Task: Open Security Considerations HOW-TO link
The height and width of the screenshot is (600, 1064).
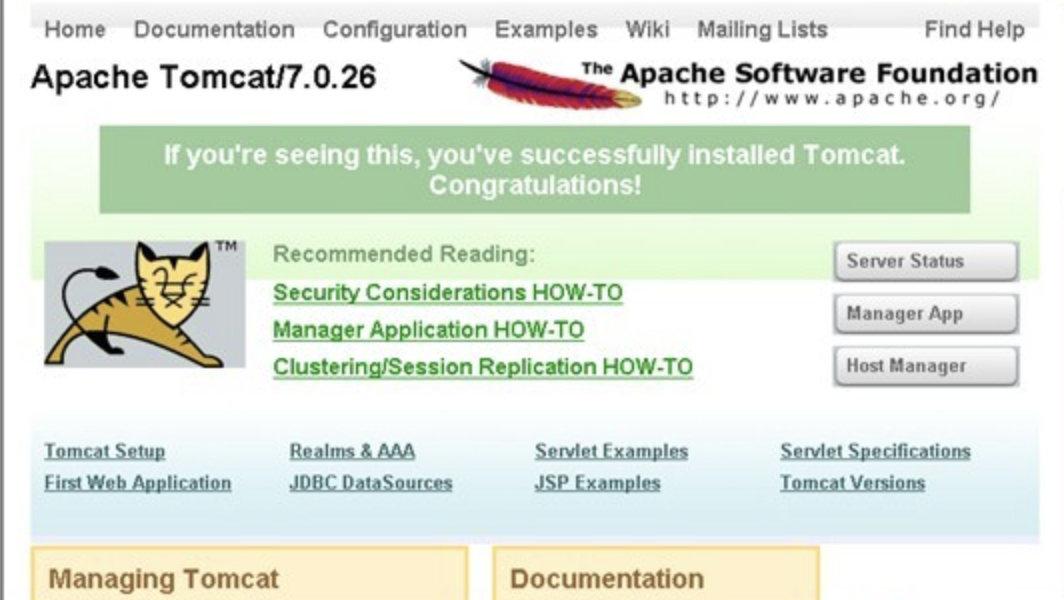Action: (448, 293)
